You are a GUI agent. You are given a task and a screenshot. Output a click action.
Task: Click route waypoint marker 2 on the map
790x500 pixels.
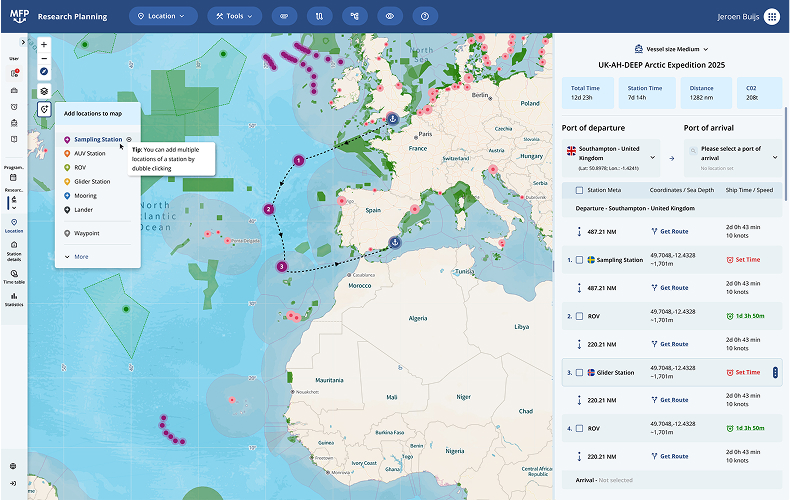point(268,209)
